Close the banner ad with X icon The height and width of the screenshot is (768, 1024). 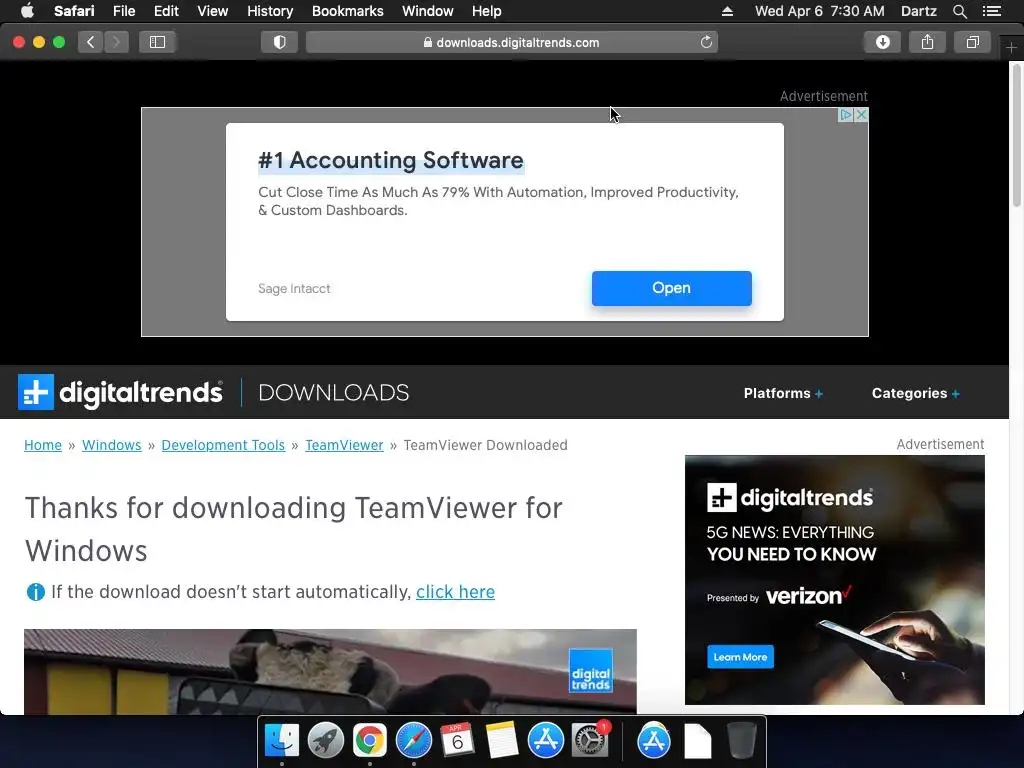[861, 114]
